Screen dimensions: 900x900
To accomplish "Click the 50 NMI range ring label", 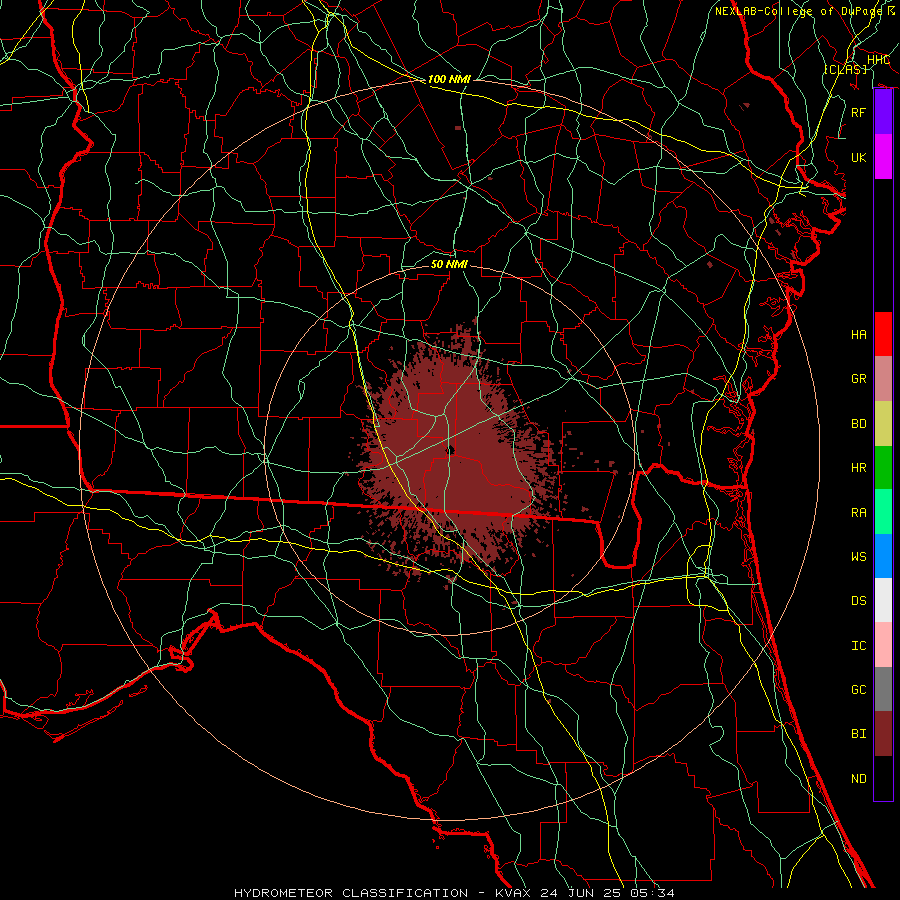I will point(449,264).
